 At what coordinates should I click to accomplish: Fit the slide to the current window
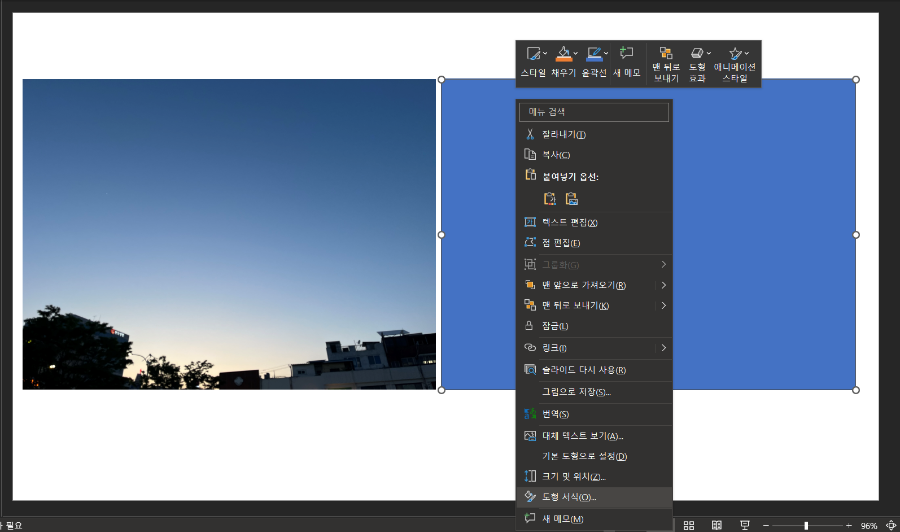point(891,525)
